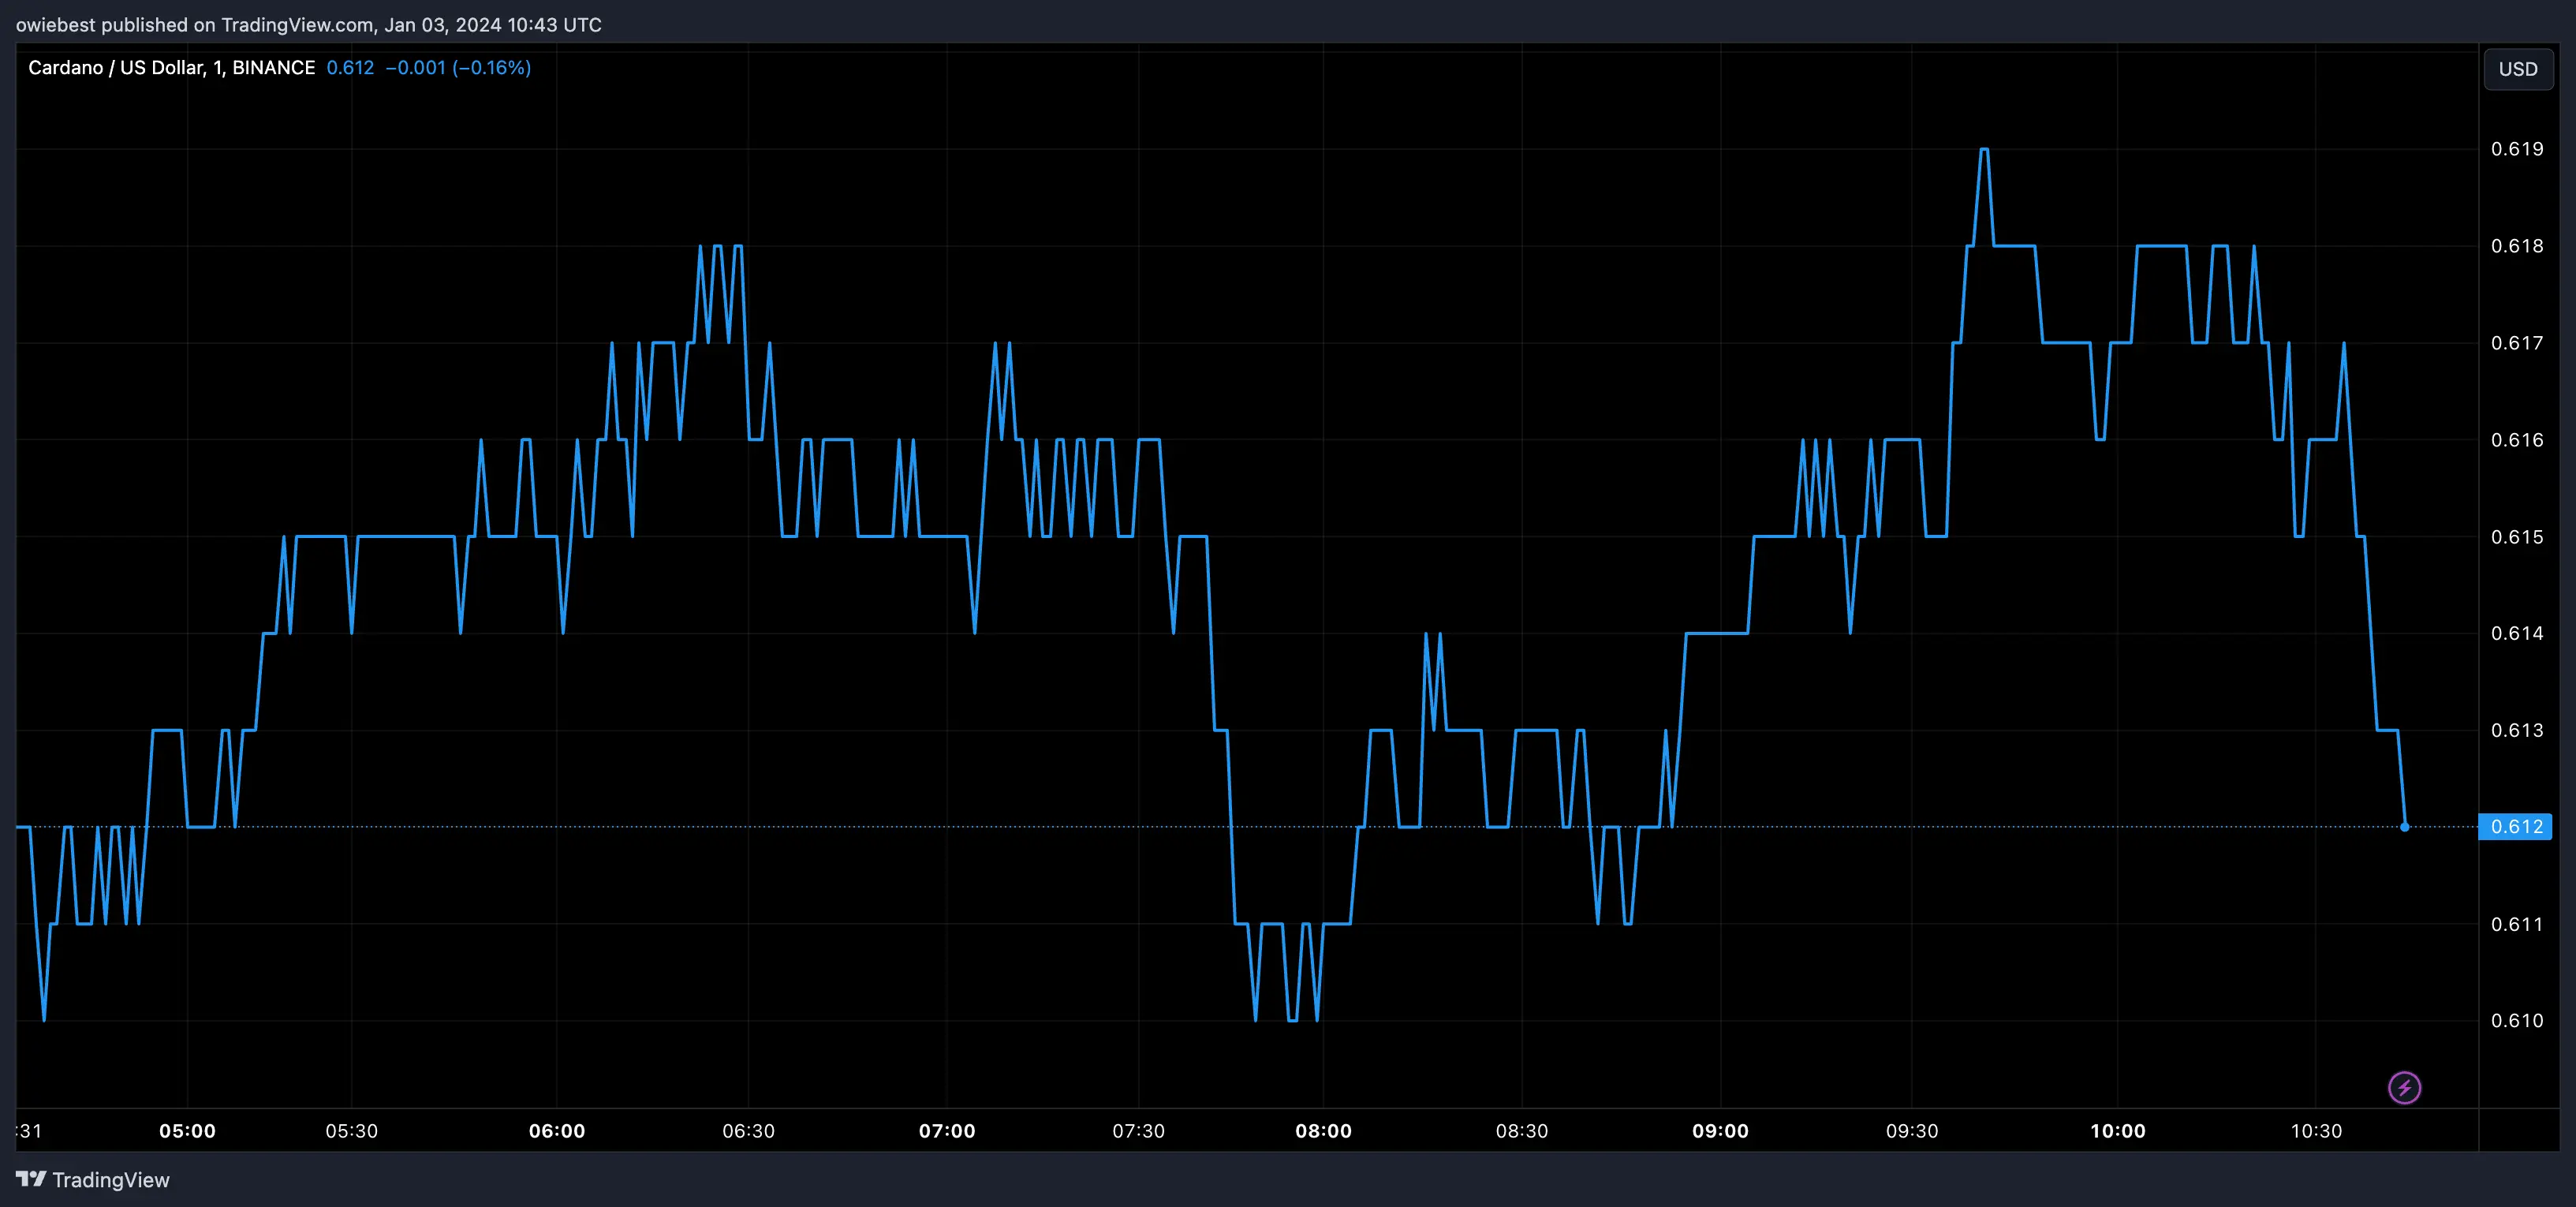Toggle the chart timeframe indicator '1'

click(x=215, y=67)
